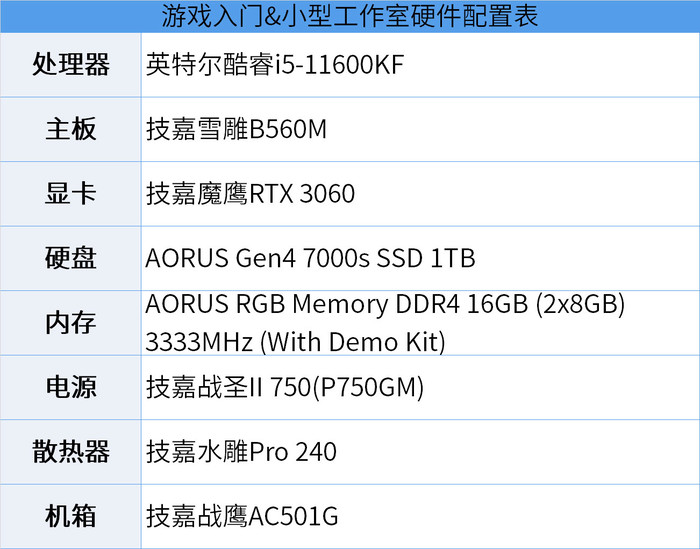
Task: Select the 显卡 row label
Action: (70, 194)
